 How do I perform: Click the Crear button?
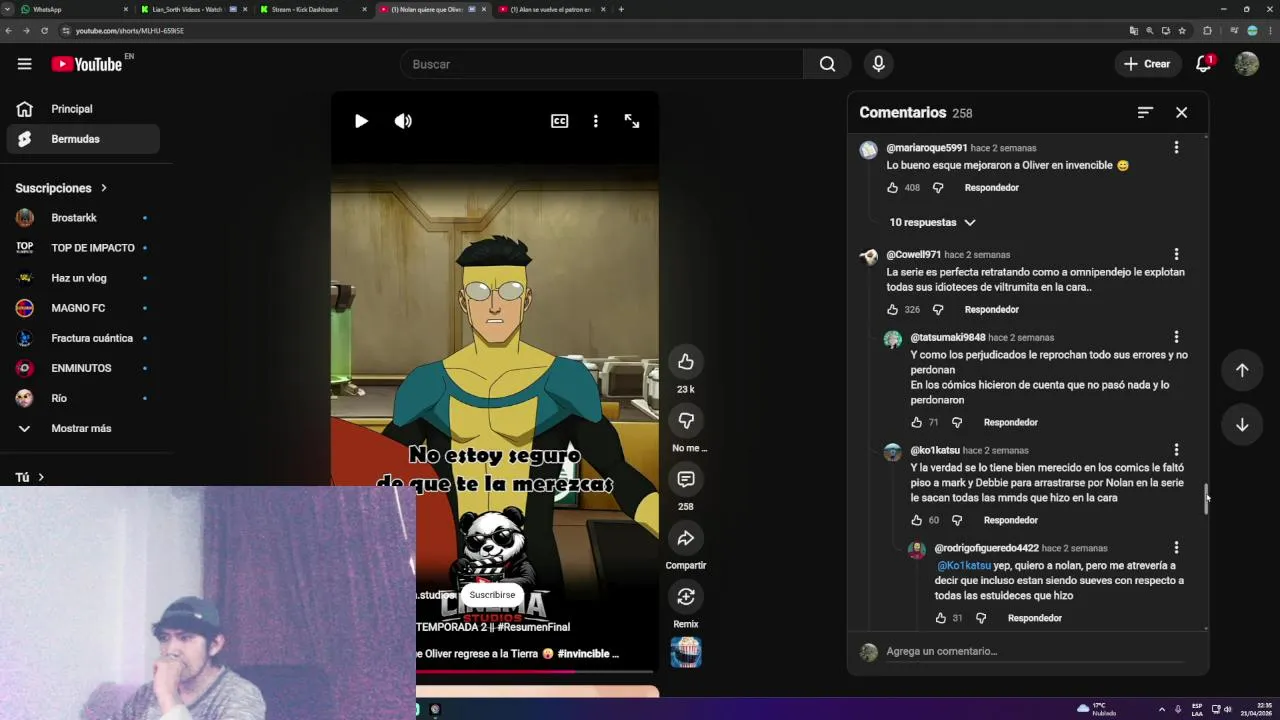[x=1147, y=64]
